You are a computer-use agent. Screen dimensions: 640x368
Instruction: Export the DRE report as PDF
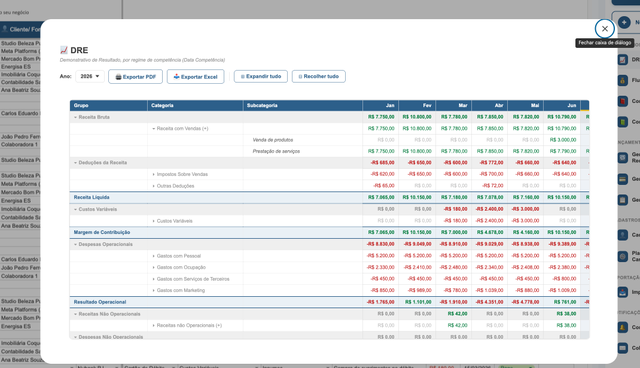(x=136, y=77)
